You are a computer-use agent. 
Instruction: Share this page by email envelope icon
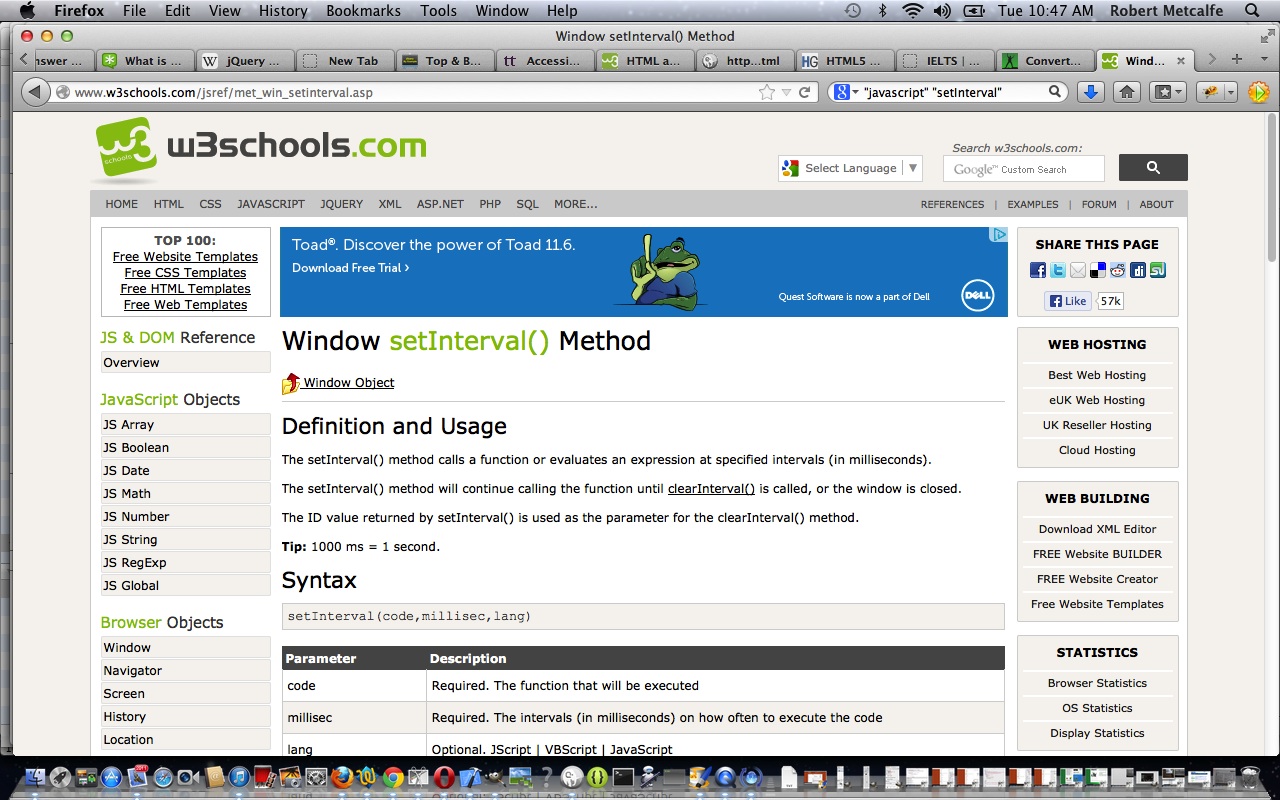(1077, 270)
